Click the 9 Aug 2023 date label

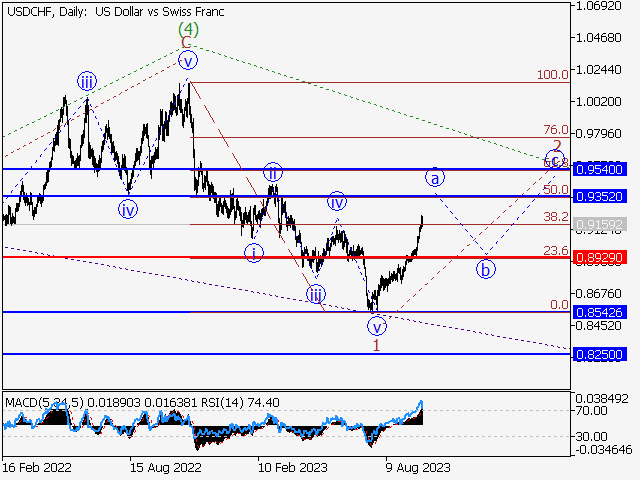(418, 467)
